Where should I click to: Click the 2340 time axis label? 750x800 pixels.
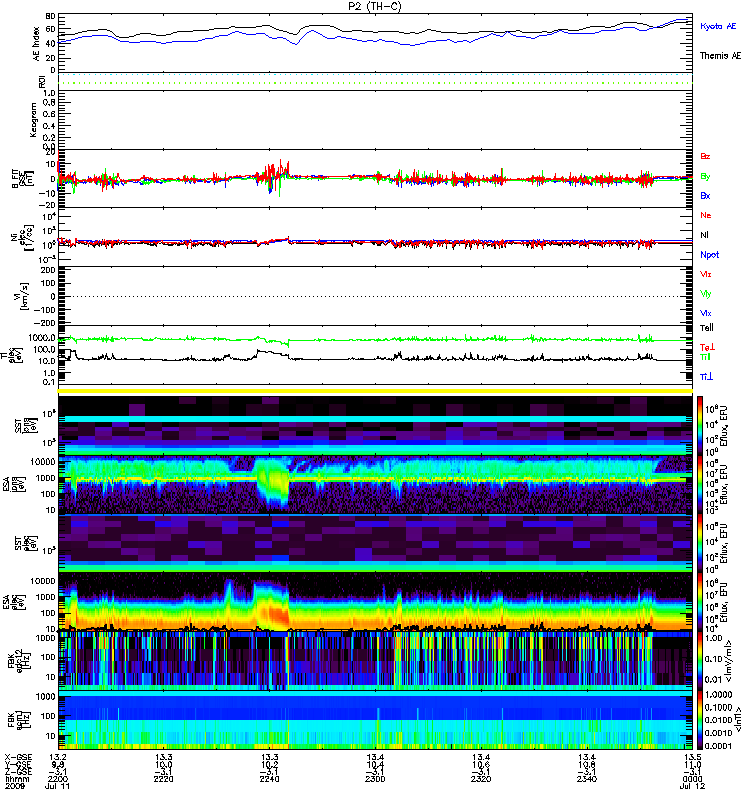(587, 779)
